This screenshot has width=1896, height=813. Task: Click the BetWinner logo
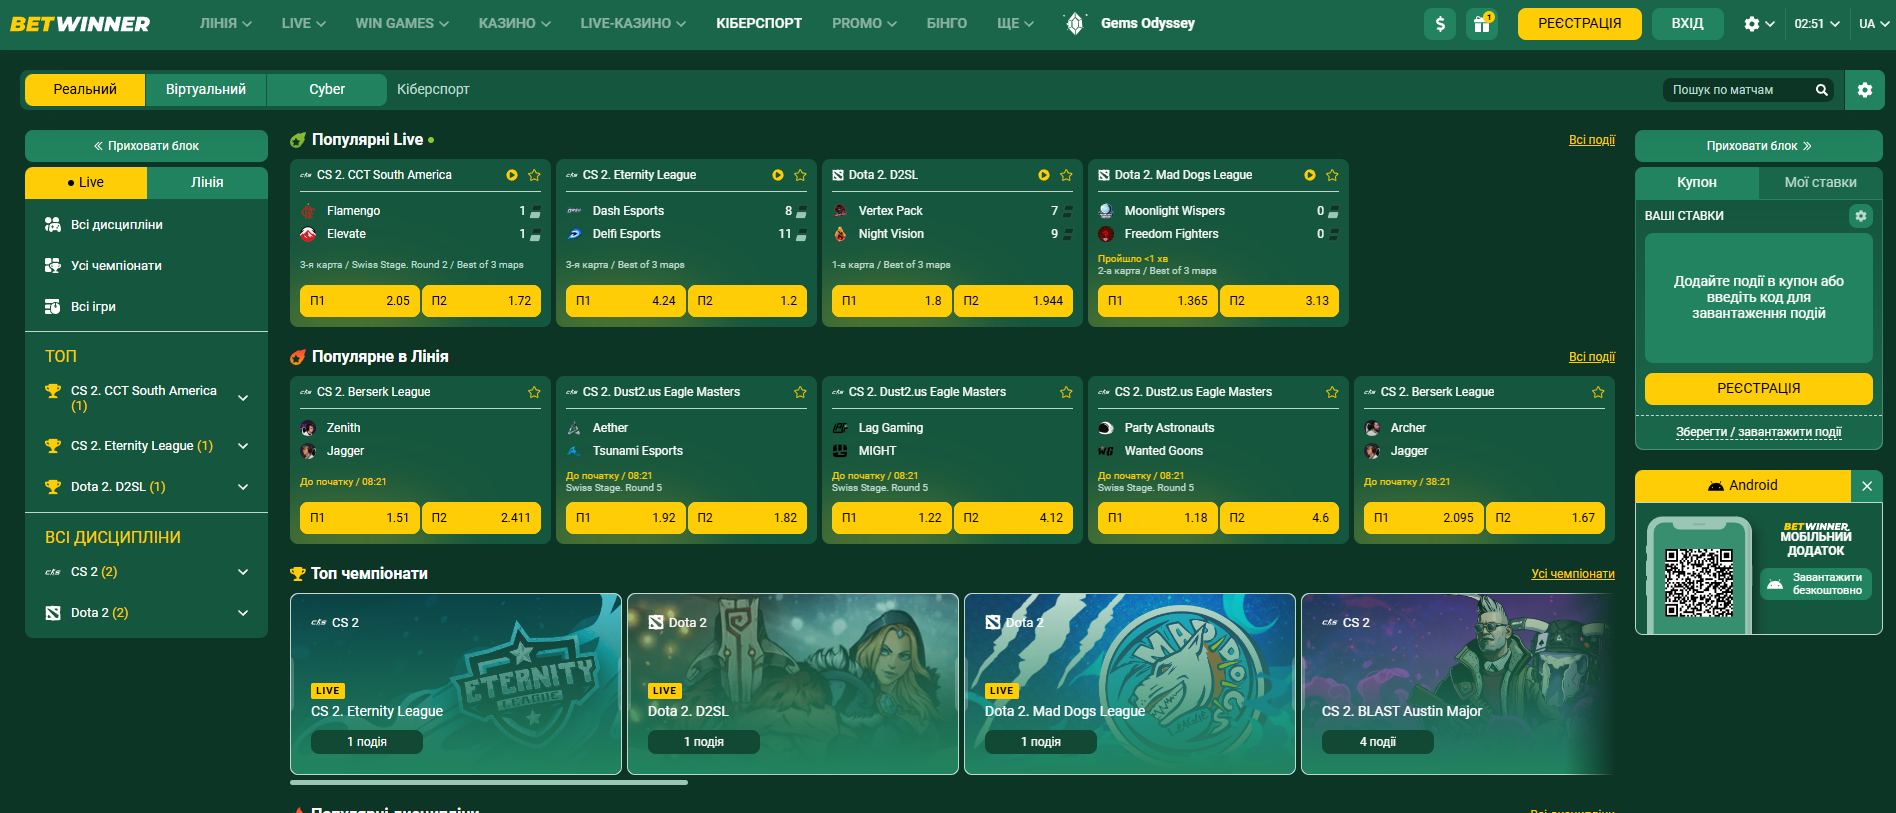point(80,24)
